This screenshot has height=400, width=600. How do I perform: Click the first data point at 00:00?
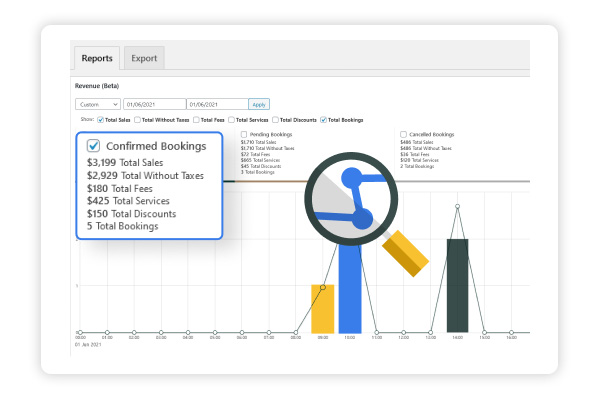click(x=80, y=332)
